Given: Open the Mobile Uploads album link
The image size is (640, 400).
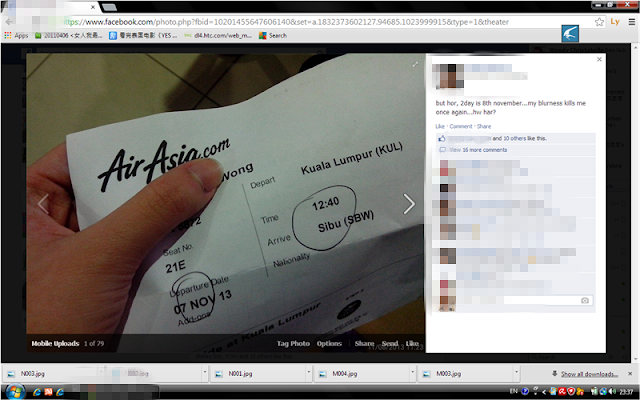Looking at the screenshot, I should pos(55,343).
